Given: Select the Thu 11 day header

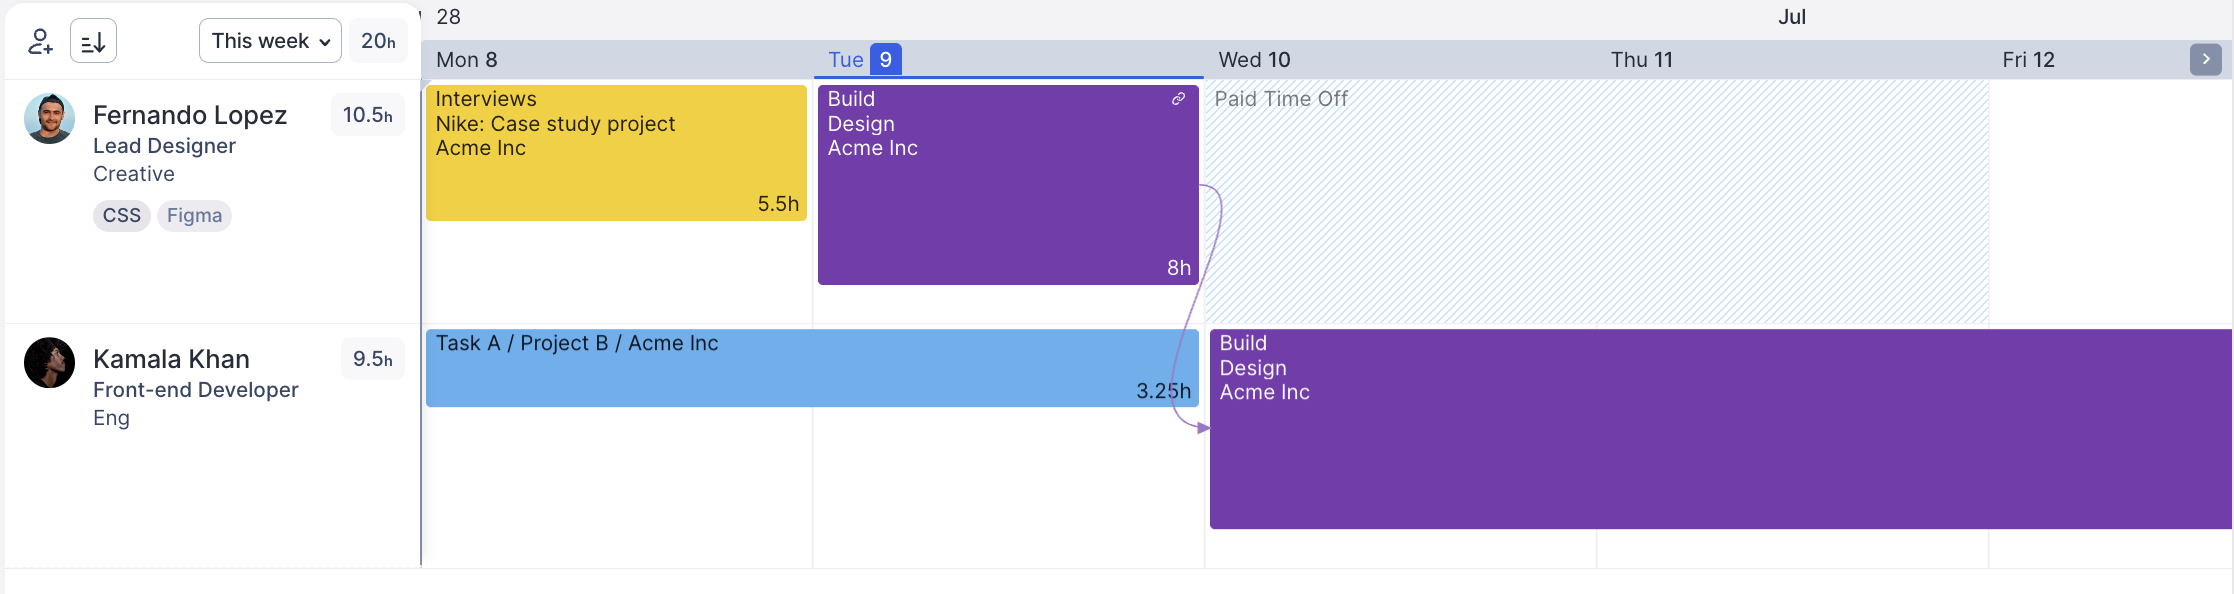Looking at the screenshot, I should pyautogui.click(x=1641, y=60).
